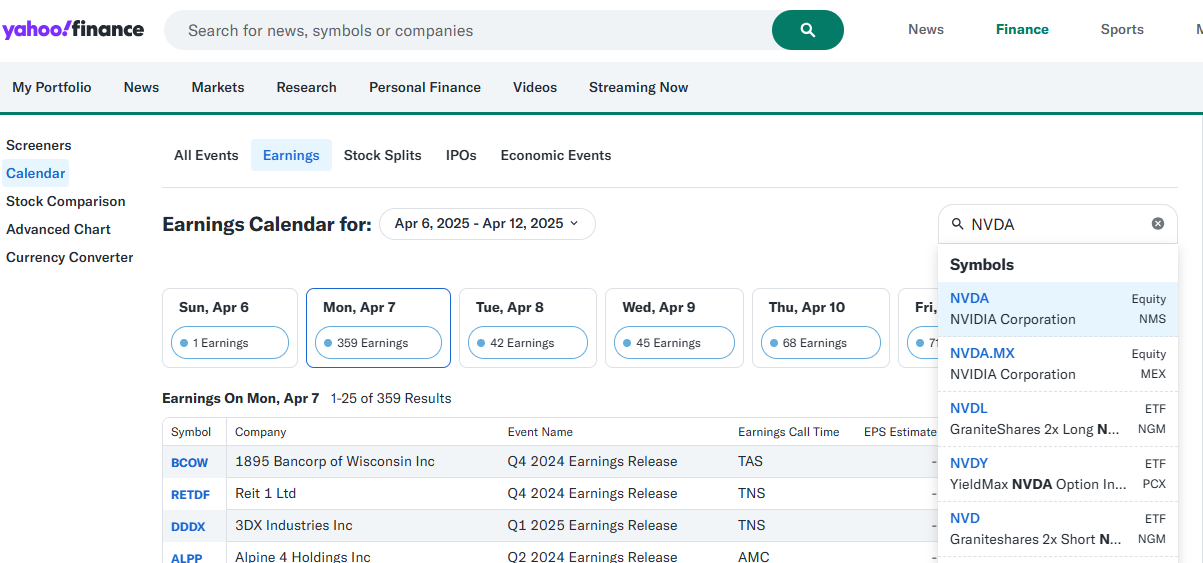Click the 1 Earnings pill for Sunday

(230, 343)
